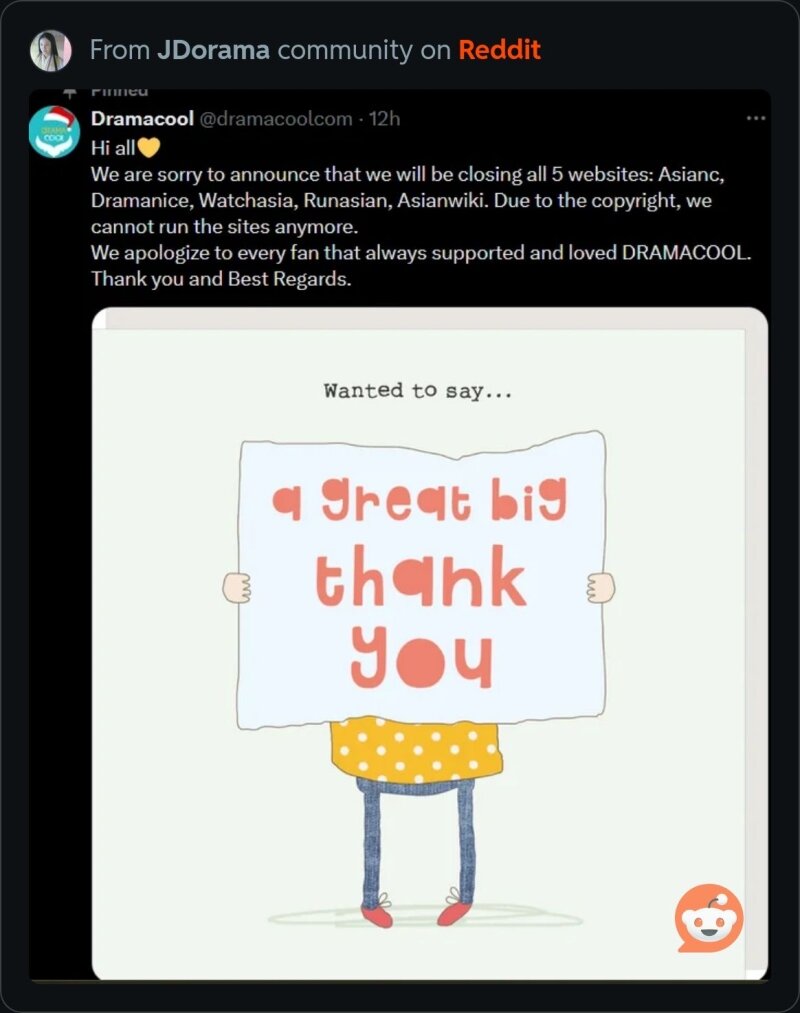Click the yellow heart emoji
The image size is (800, 1013).
pos(149,148)
